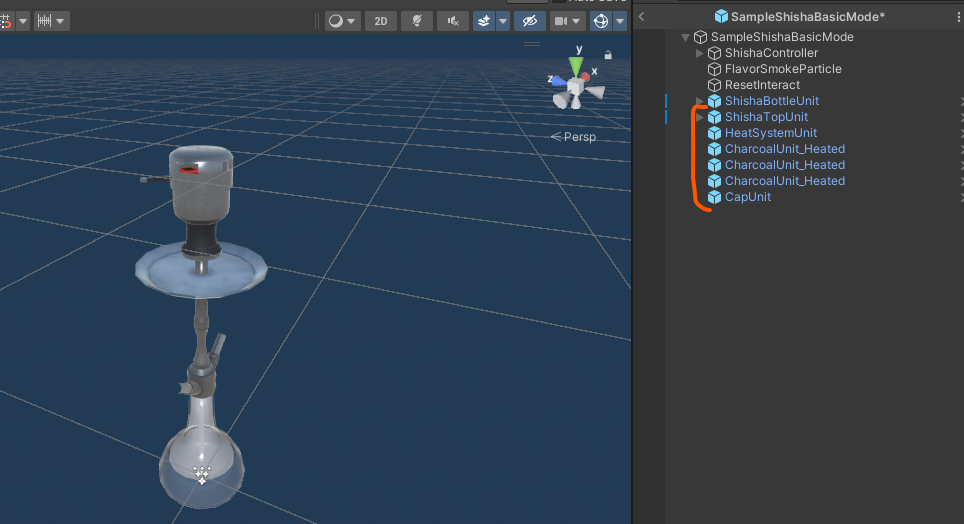Toggle scene audio mute button
The height and width of the screenshot is (524, 964).
click(453, 21)
